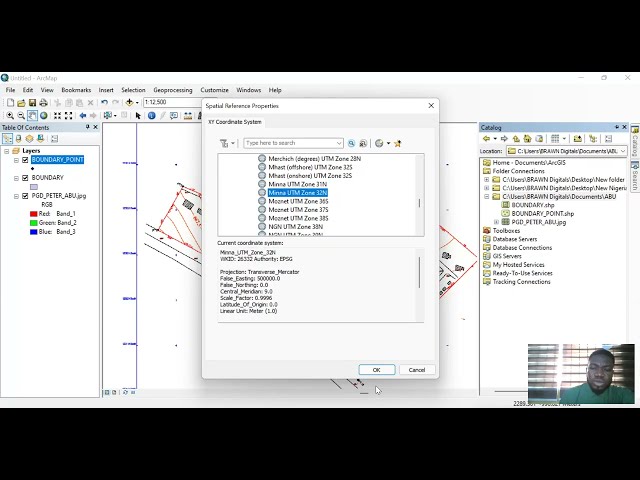Pick the Select Elements arrow tool

[x=138, y=116]
